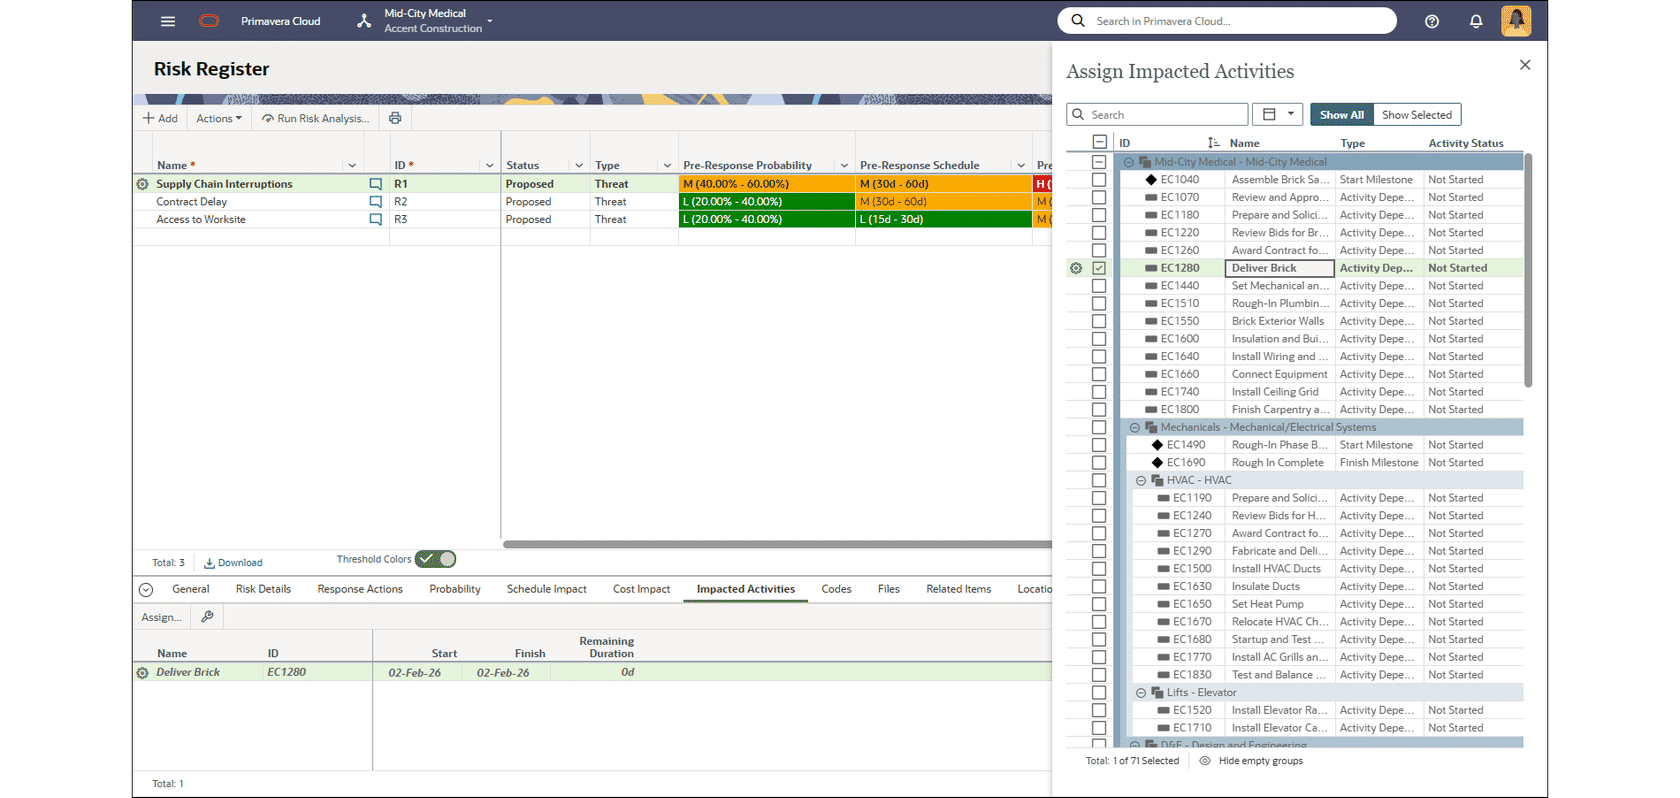Click the comment icon on the Contract Delay row

(x=375, y=202)
